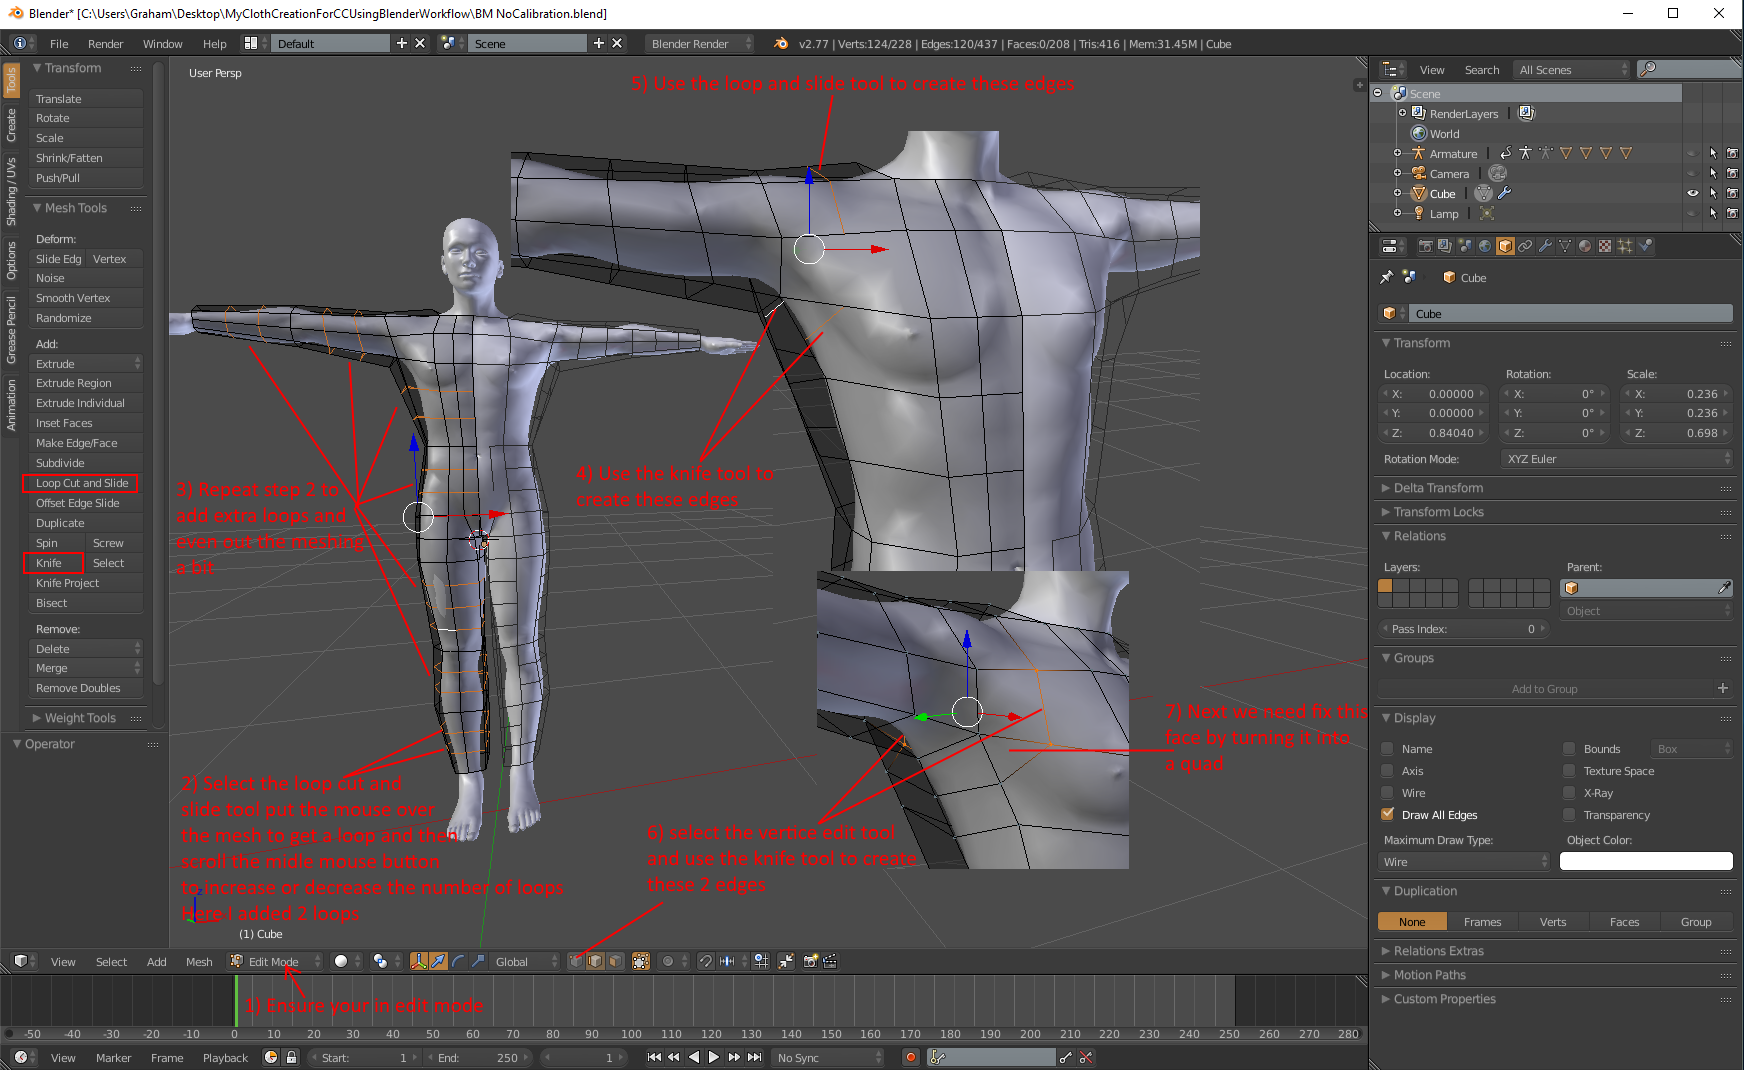The width and height of the screenshot is (1744, 1070).
Task: Open the Particles properties tab (sparkles icon)
Action: [1625, 246]
